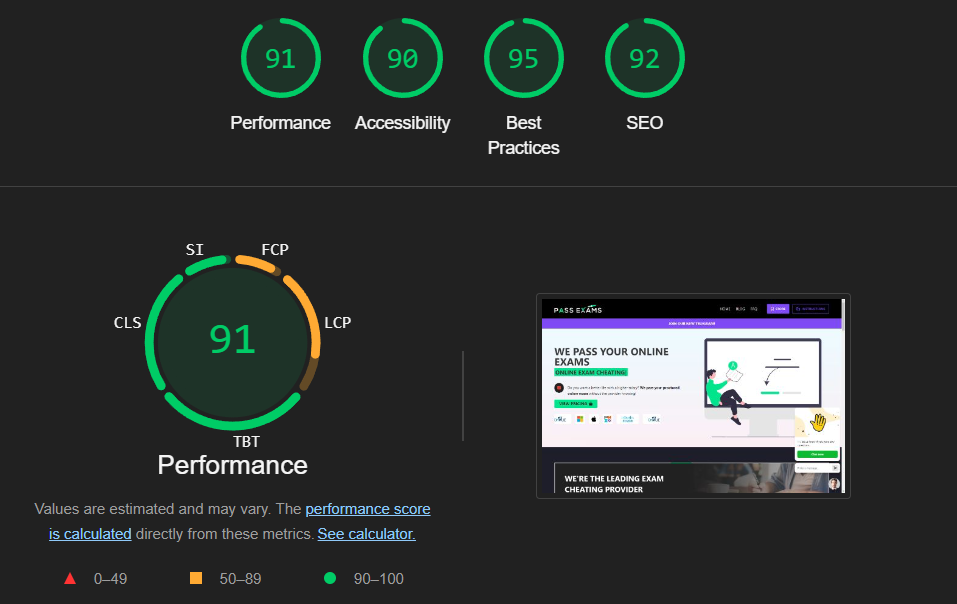
Task: Click the SEO score gauge showing 92
Action: (645, 58)
